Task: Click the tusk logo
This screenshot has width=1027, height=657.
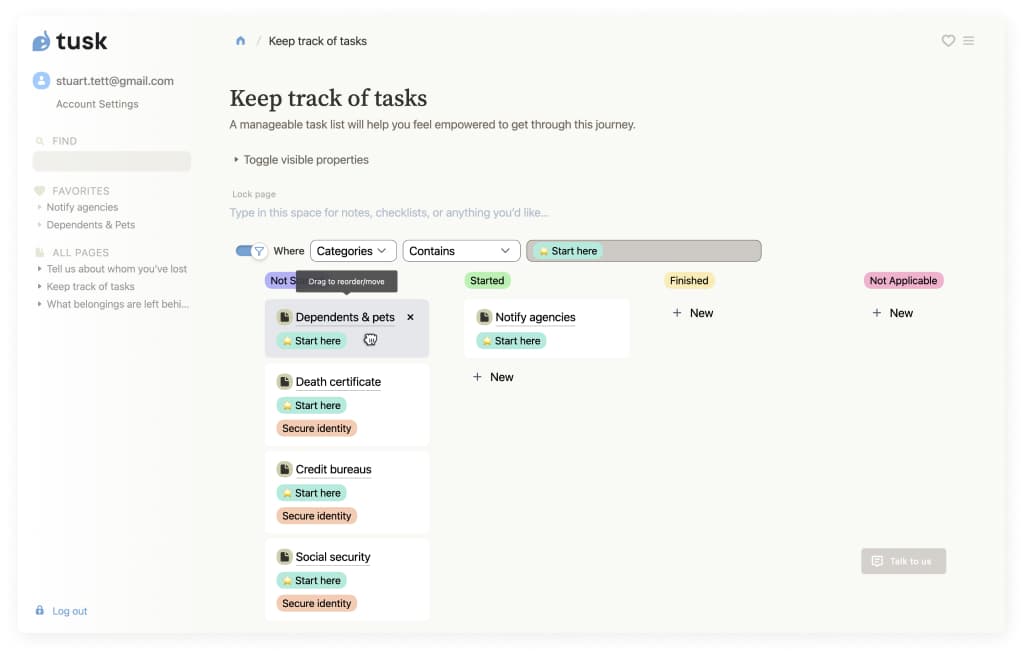Action: (x=70, y=41)
